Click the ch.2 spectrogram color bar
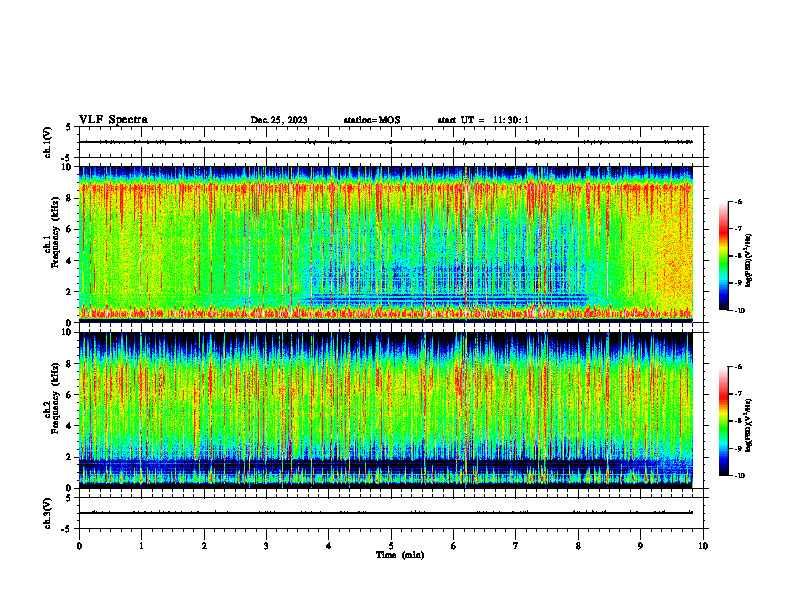792x612 pixels. pos(724,421)
